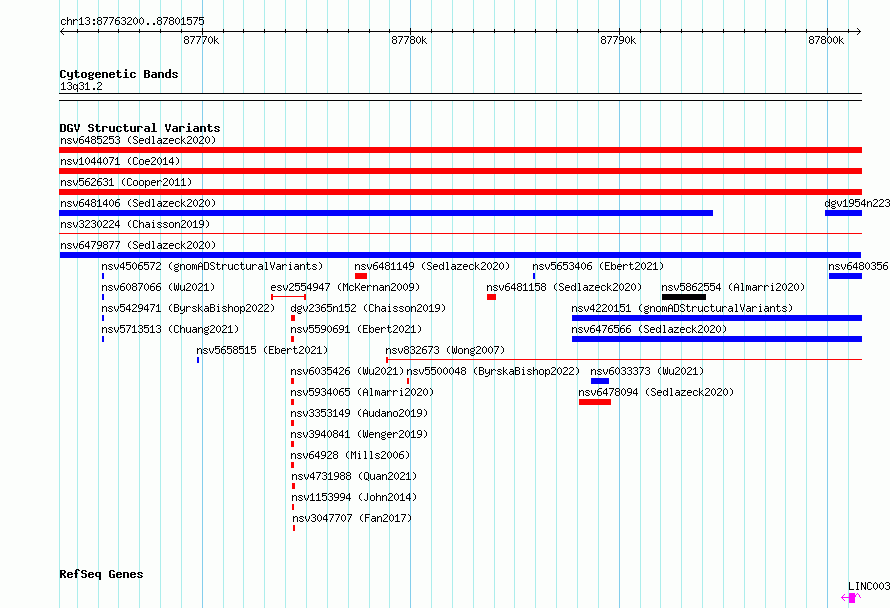Open the nsv5429471 (ByrskaBishop2022) label
890x608 pixels.
[x=188, y=308]
